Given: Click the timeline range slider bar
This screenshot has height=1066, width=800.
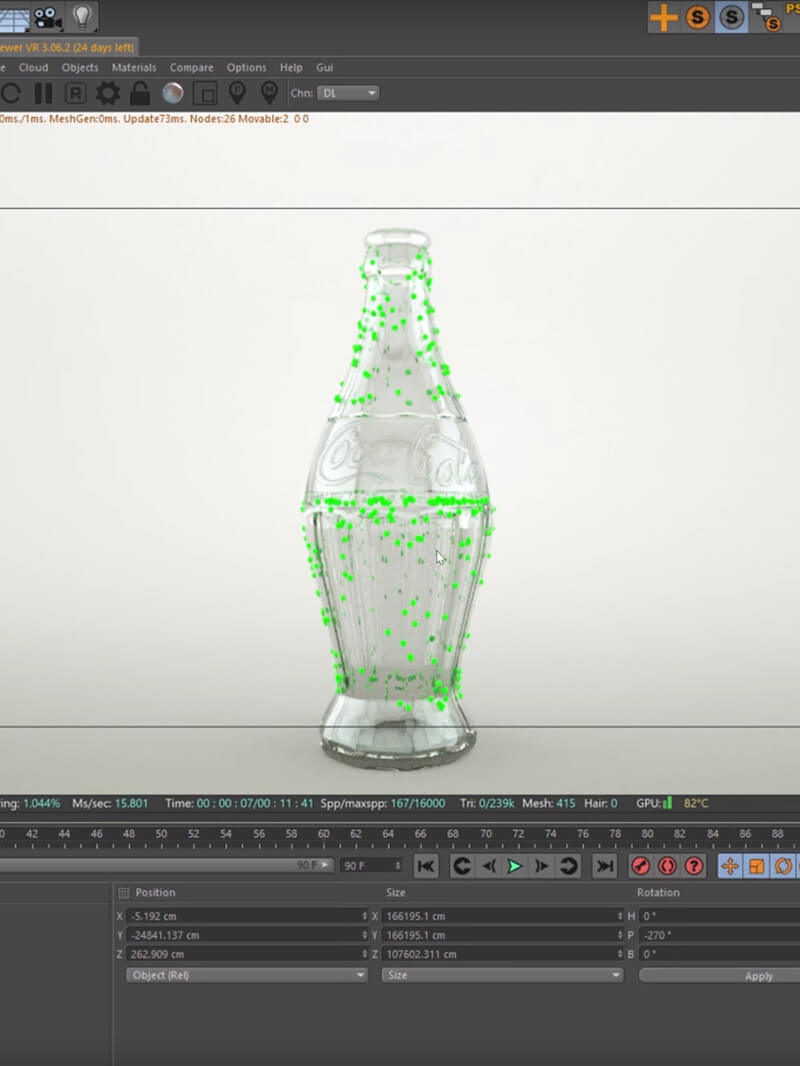Looking at the screenshot, I should tap(167, 865).
